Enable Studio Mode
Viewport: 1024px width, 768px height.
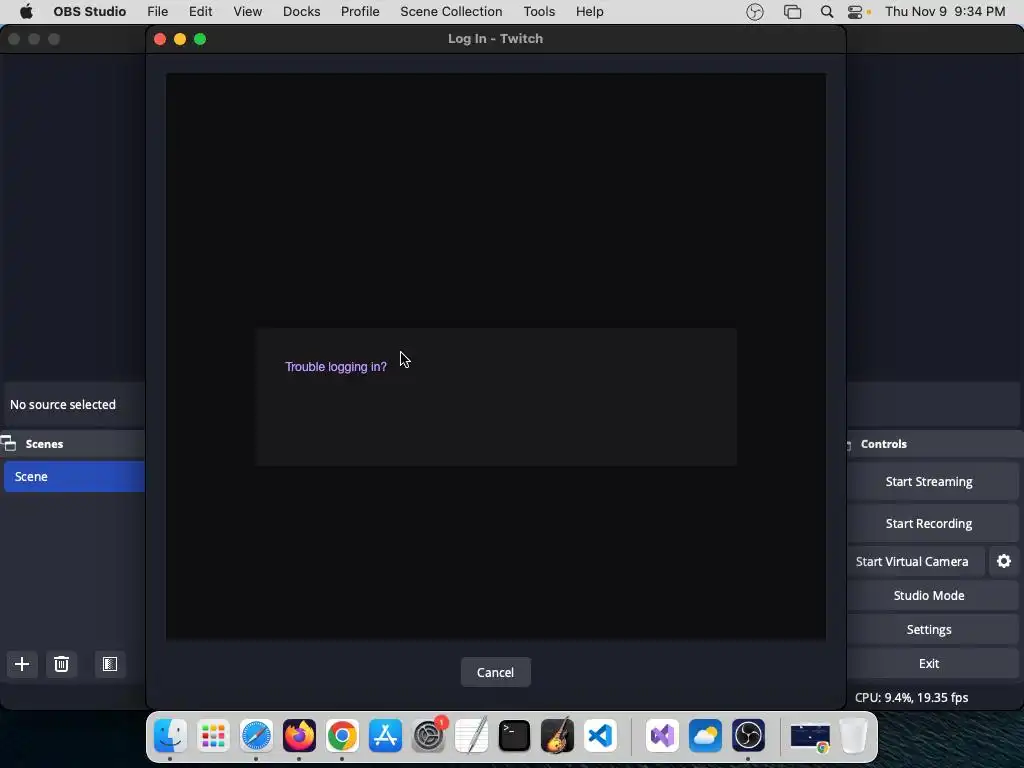click(929, 596)
